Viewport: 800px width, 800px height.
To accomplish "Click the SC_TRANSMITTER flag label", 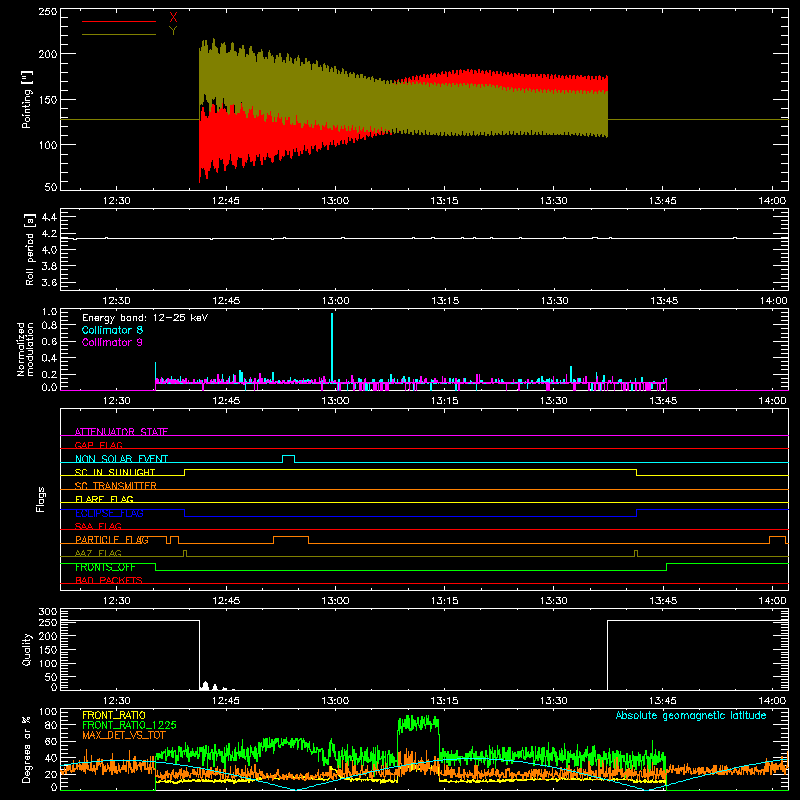I will coord(115,485).
